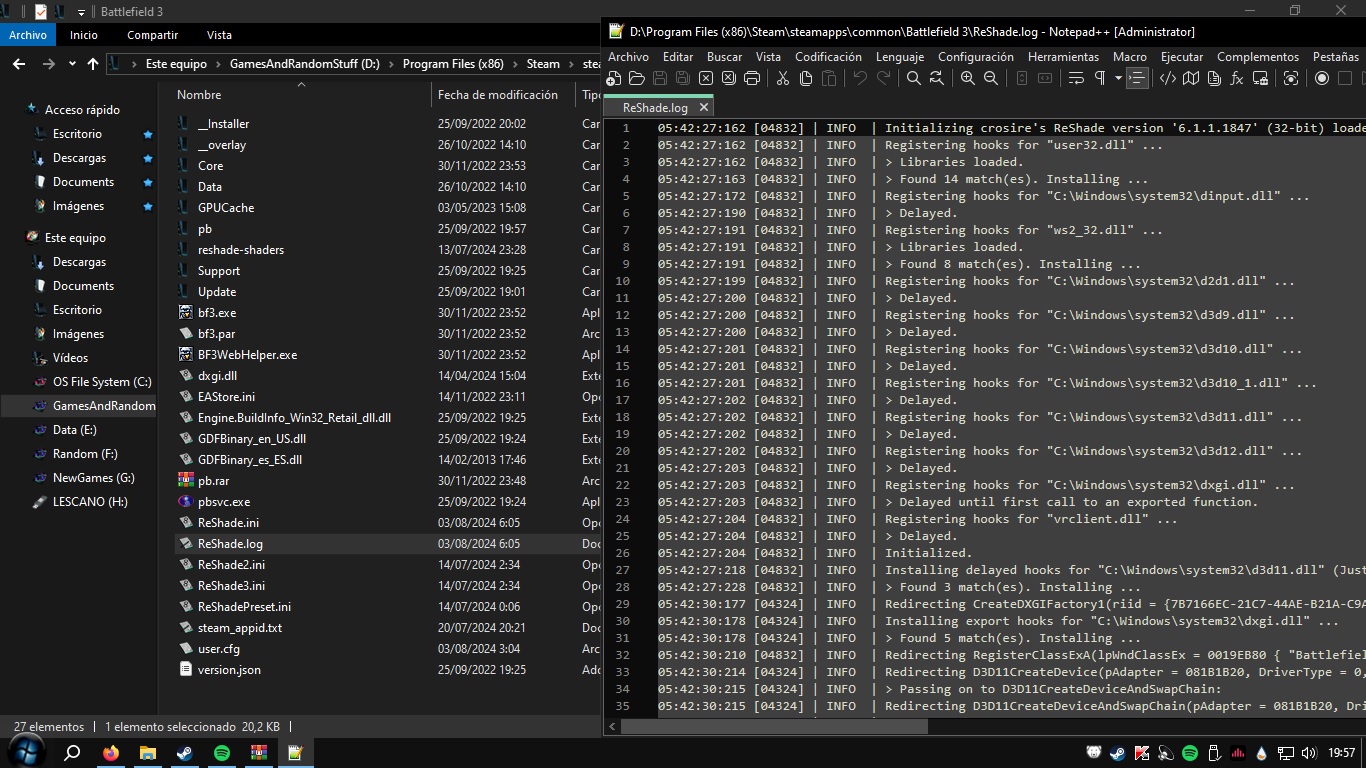This screenshot has width=1366, height=768.
Task: Click the Zoom in icon
Action: [x=967, y=78]
